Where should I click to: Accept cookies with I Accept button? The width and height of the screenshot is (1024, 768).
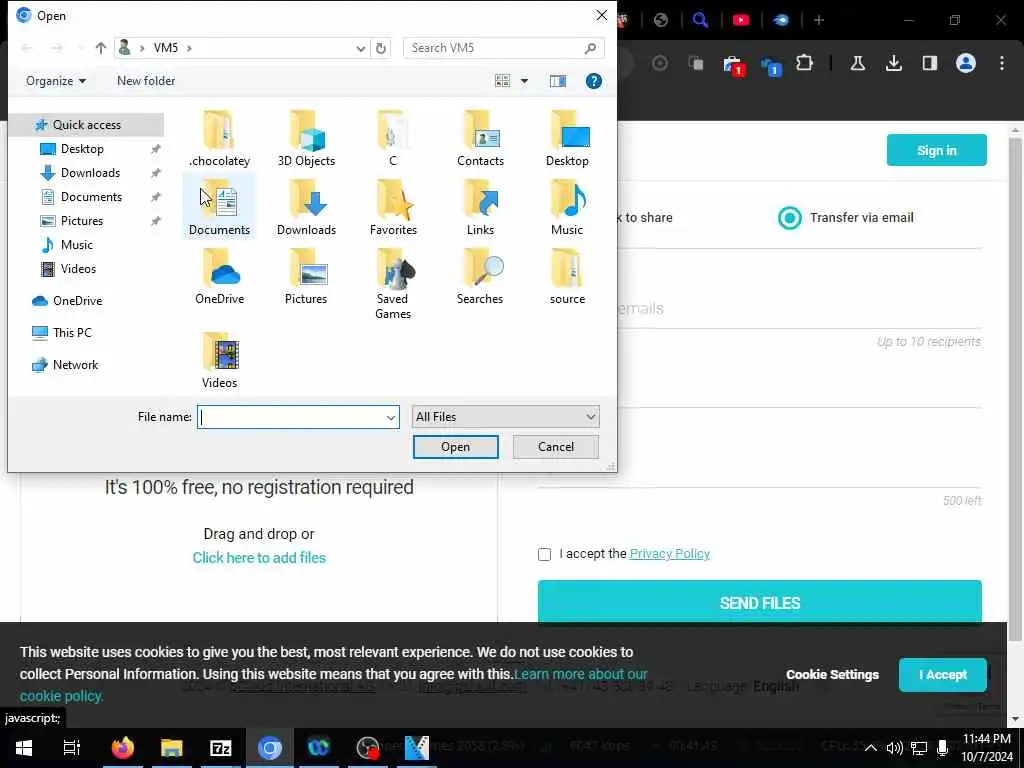tap(942, 675)
